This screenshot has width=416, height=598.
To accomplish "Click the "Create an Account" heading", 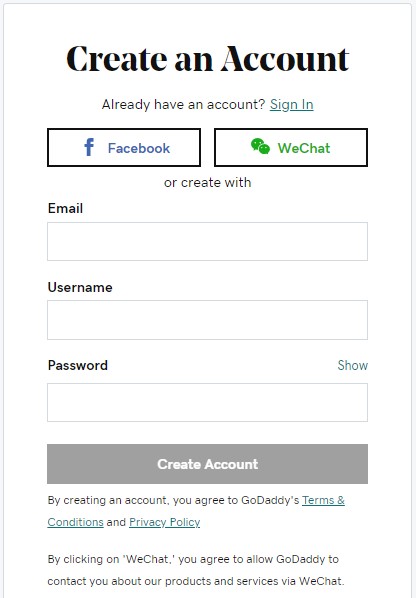I will pyautogui.click(x=207, y=58).
